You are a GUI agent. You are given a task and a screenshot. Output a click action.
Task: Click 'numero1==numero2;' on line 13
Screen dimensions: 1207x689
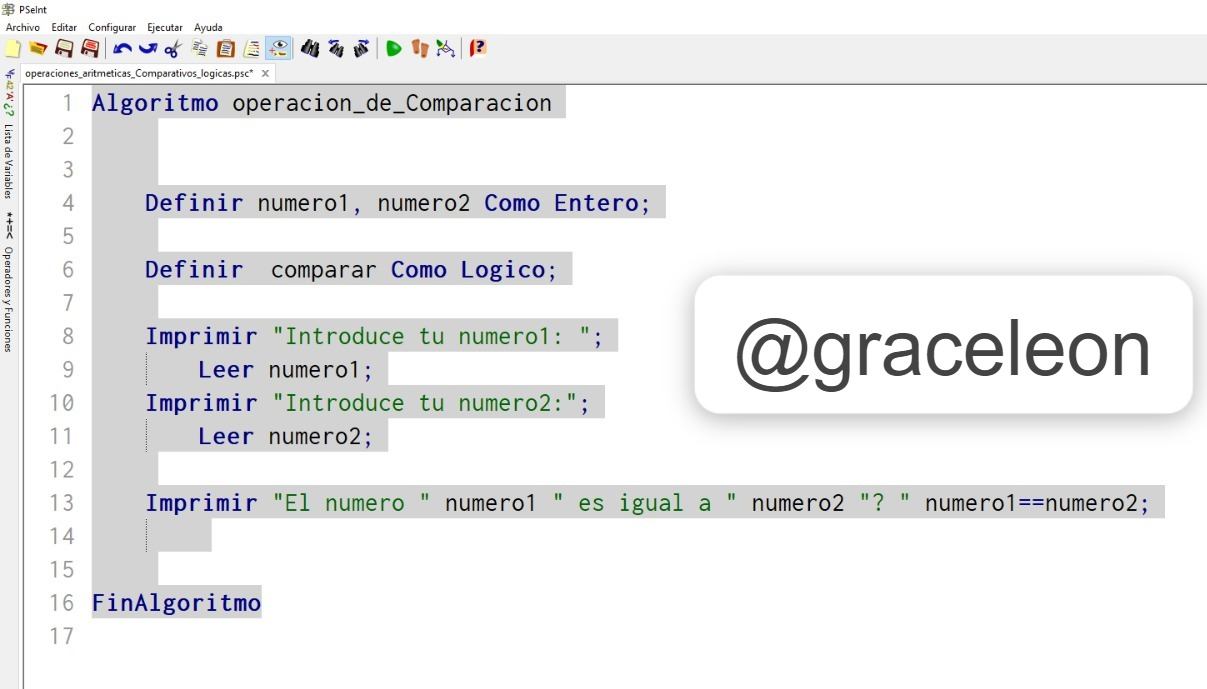(1038, 503)
